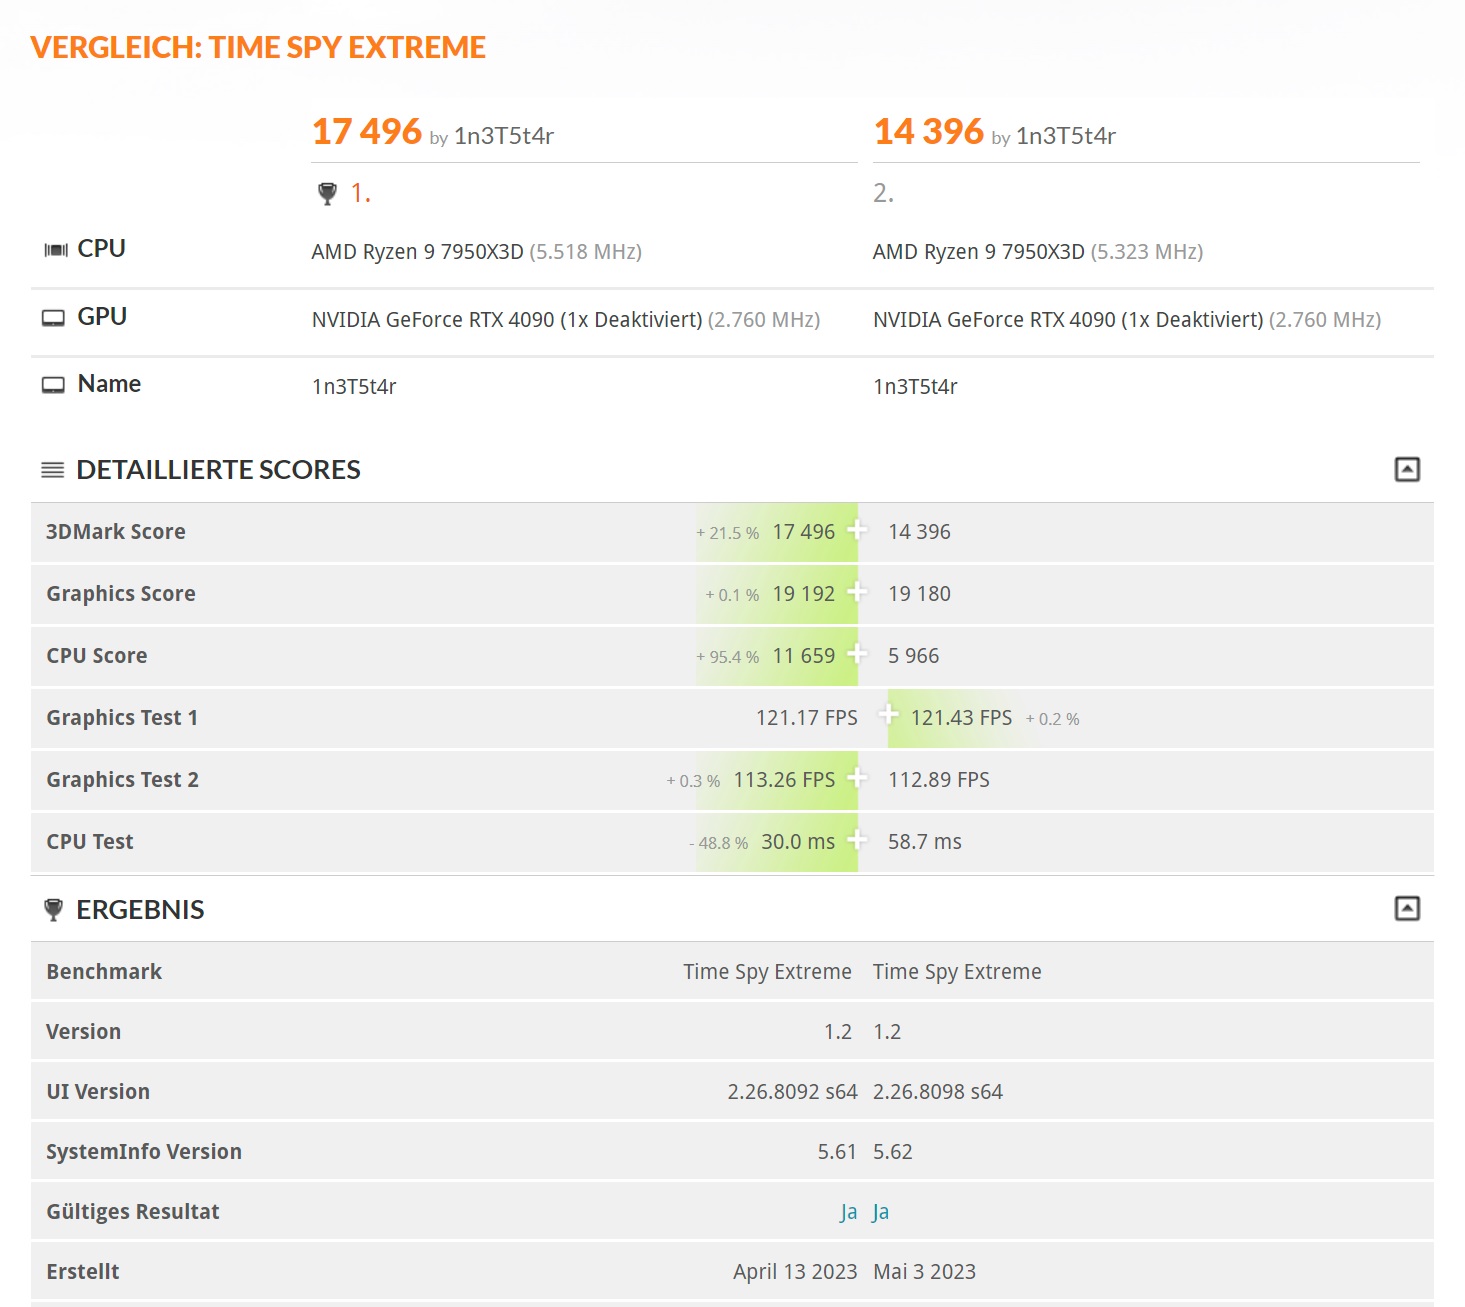
Task: Select the + 95.4 % difference label
Action: 728,657
